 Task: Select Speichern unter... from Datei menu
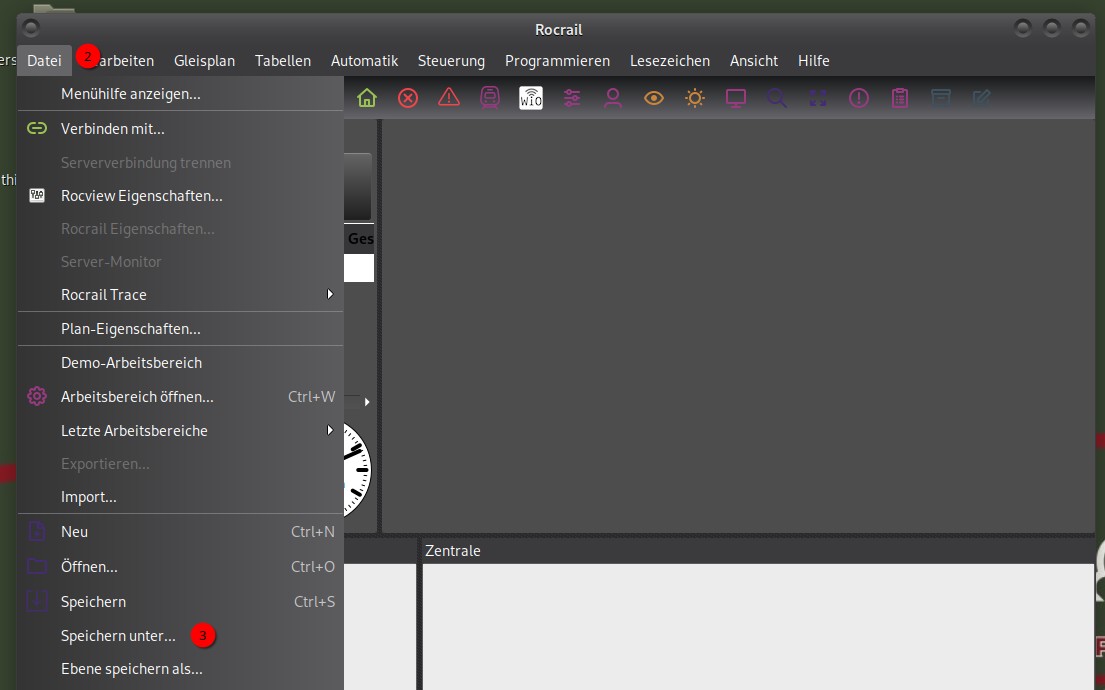(x=118, y=636)
